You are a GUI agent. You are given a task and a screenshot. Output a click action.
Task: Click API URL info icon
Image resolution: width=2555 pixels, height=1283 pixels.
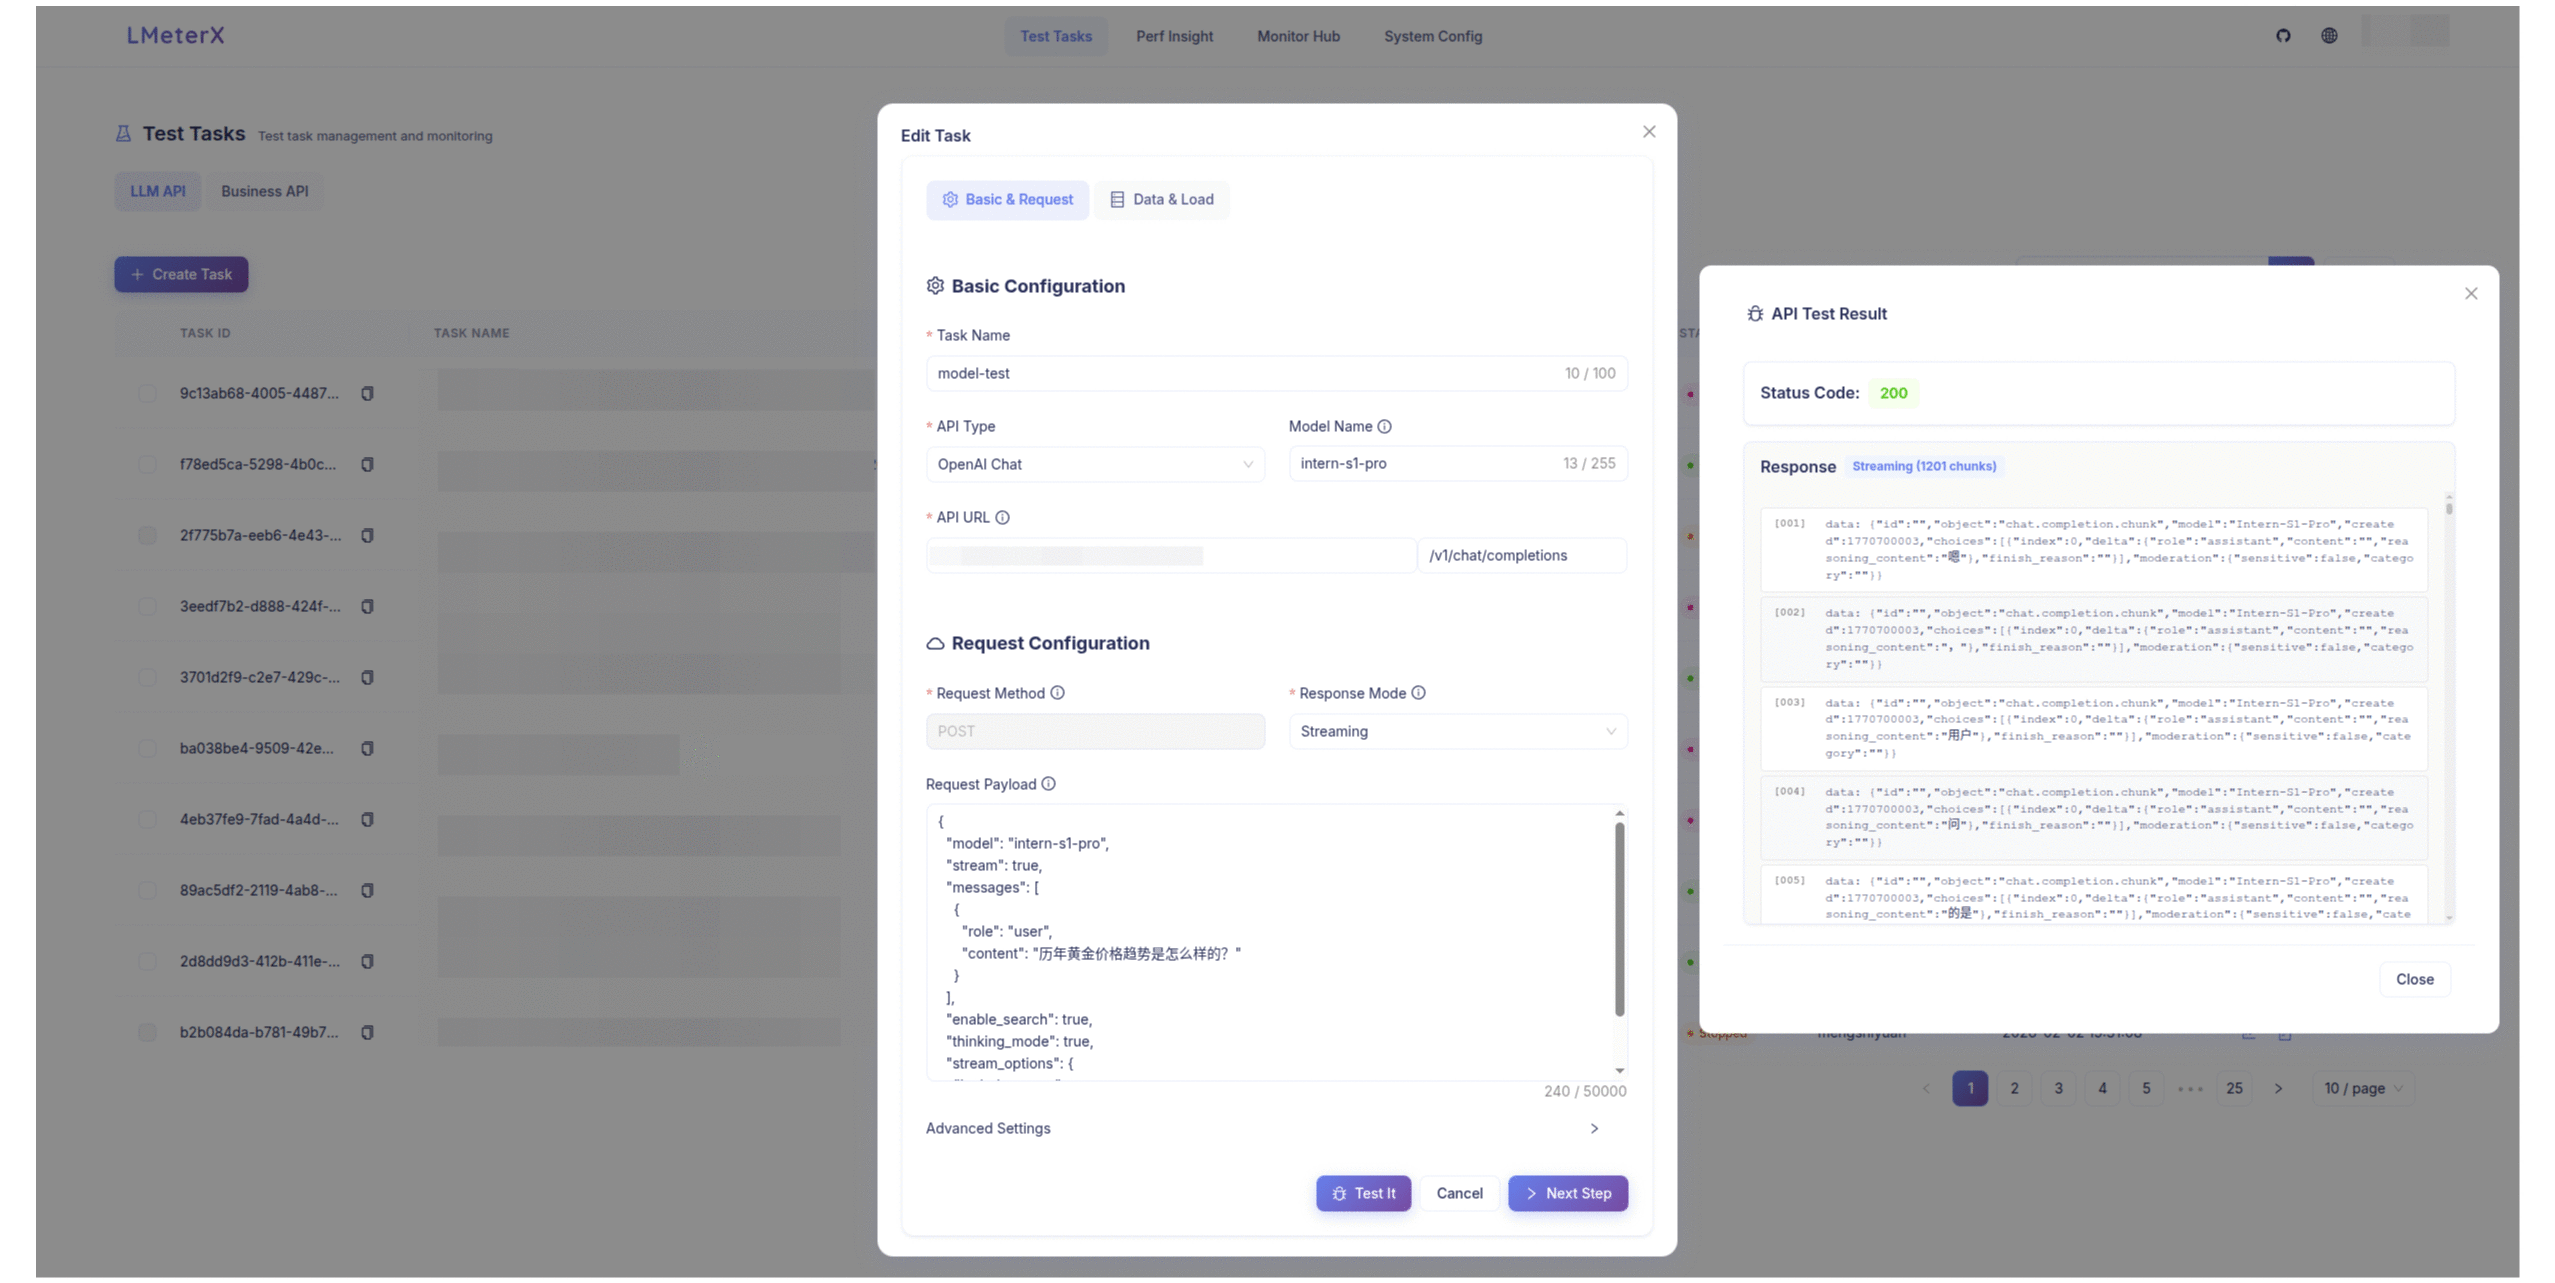coord(1002,517)
